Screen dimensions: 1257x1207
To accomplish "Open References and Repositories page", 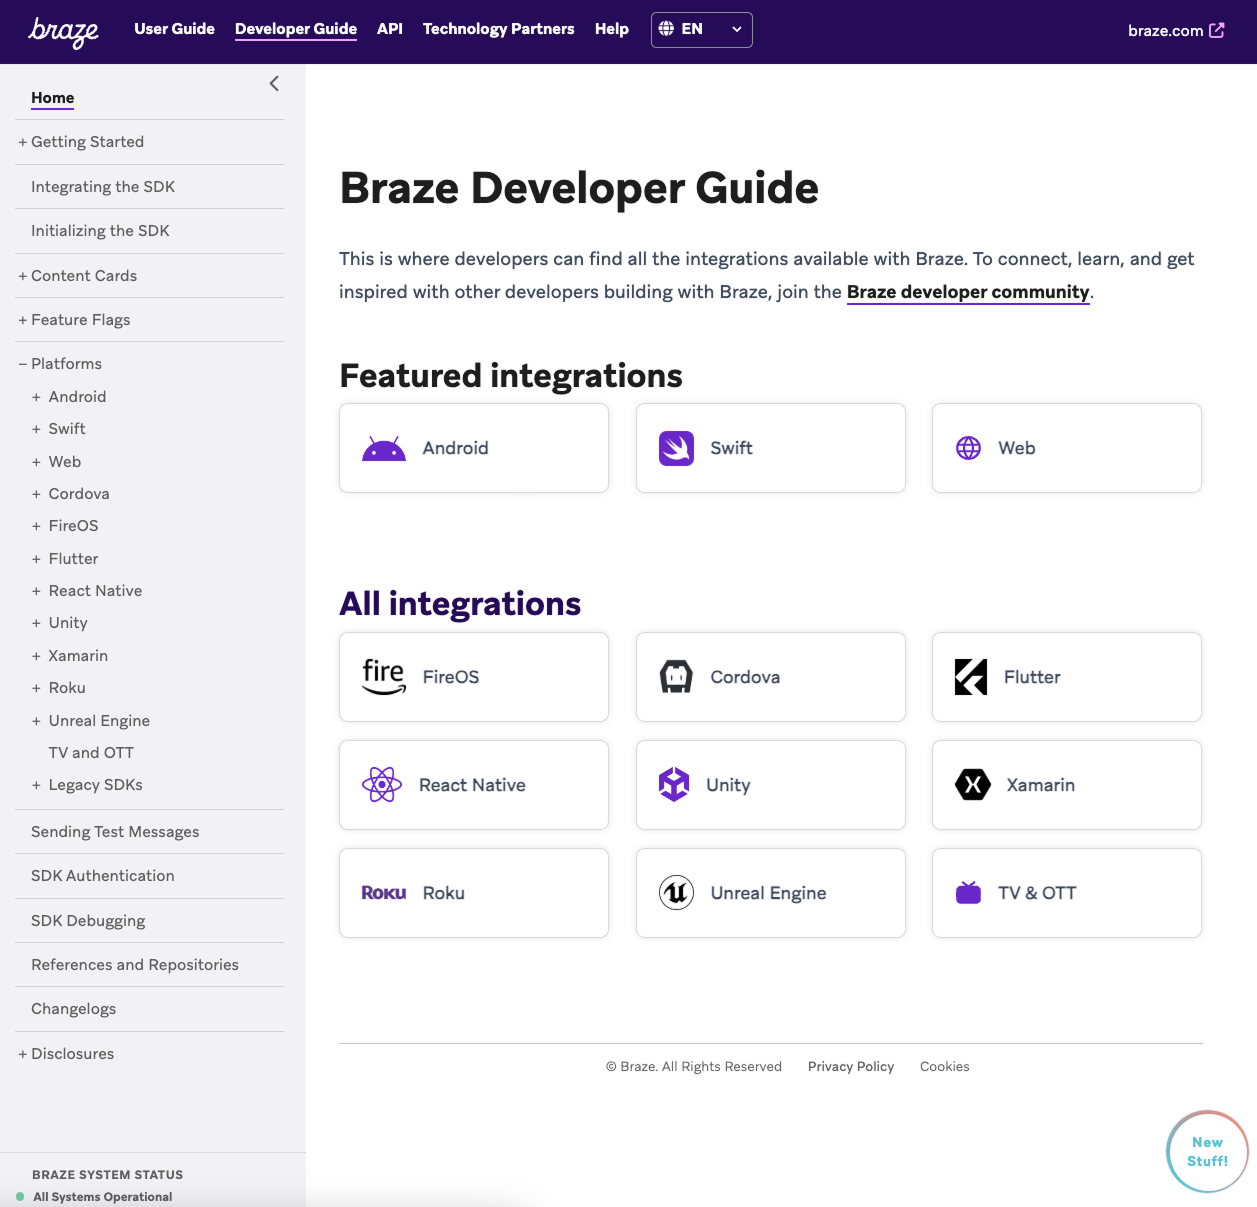I will click(x=135, y=965).
